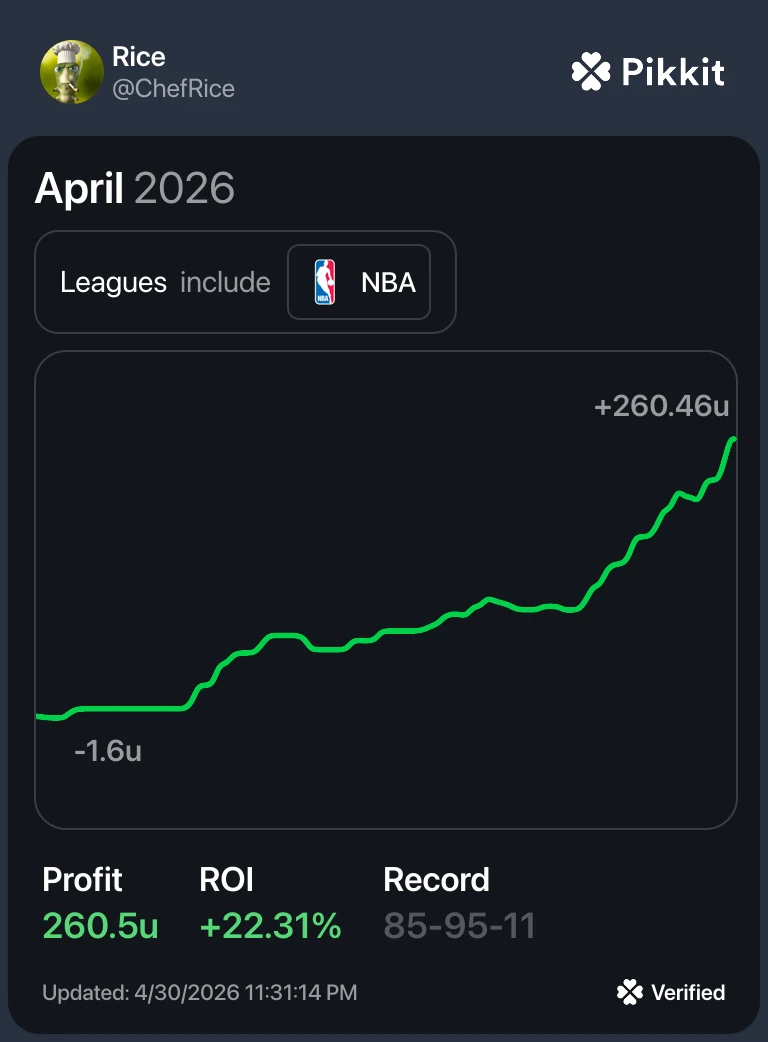Select the NBA league filter chip
The image size is (768, 1042).
[x=359, y=282]
